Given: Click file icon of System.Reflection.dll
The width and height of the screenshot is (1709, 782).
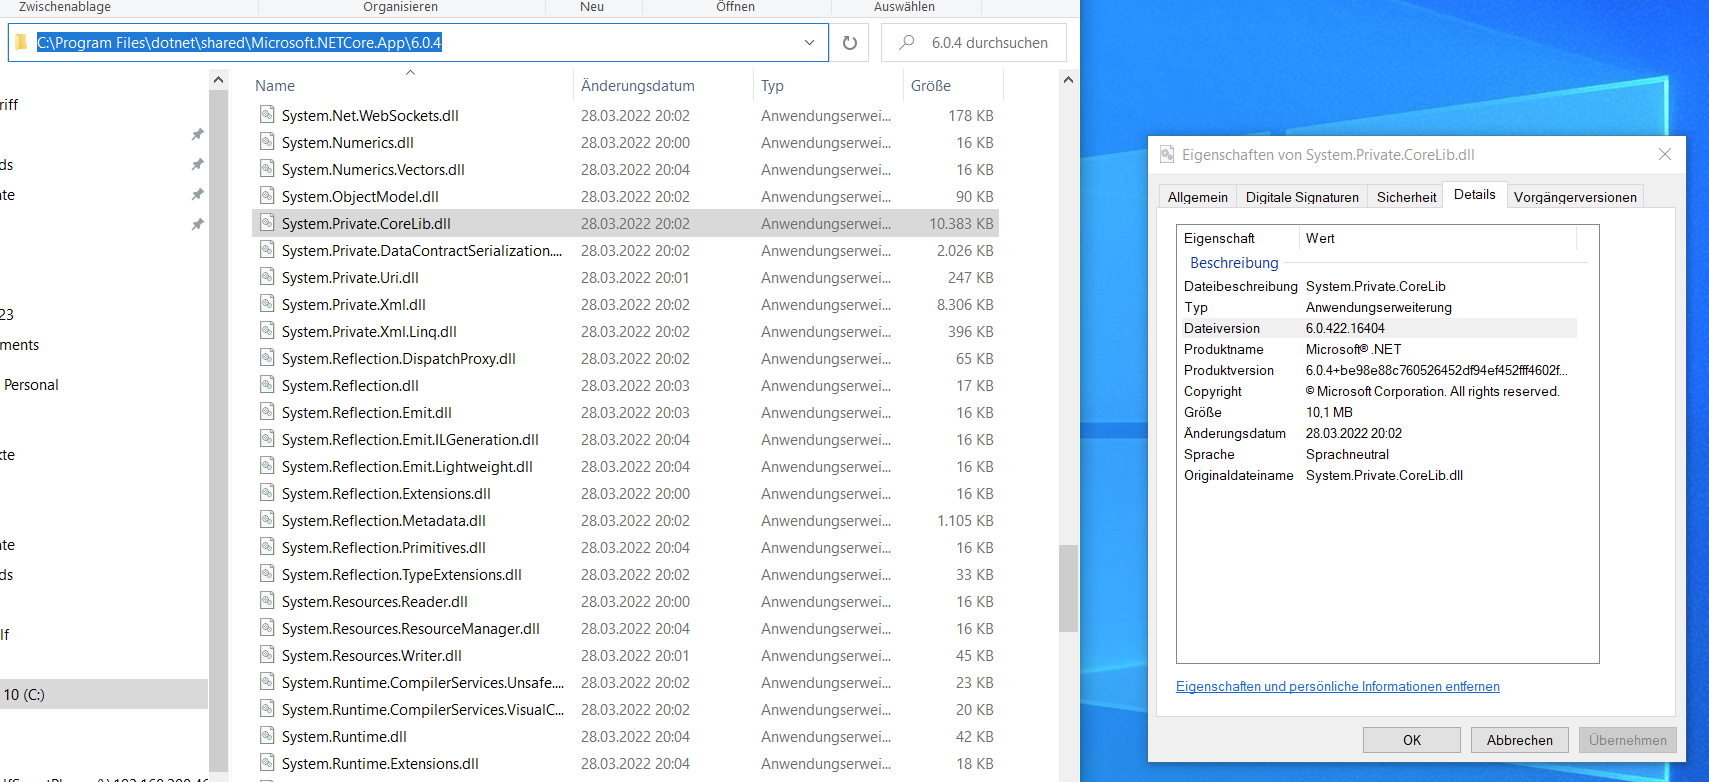Looking at the screenshot, I should pos(267,385).
